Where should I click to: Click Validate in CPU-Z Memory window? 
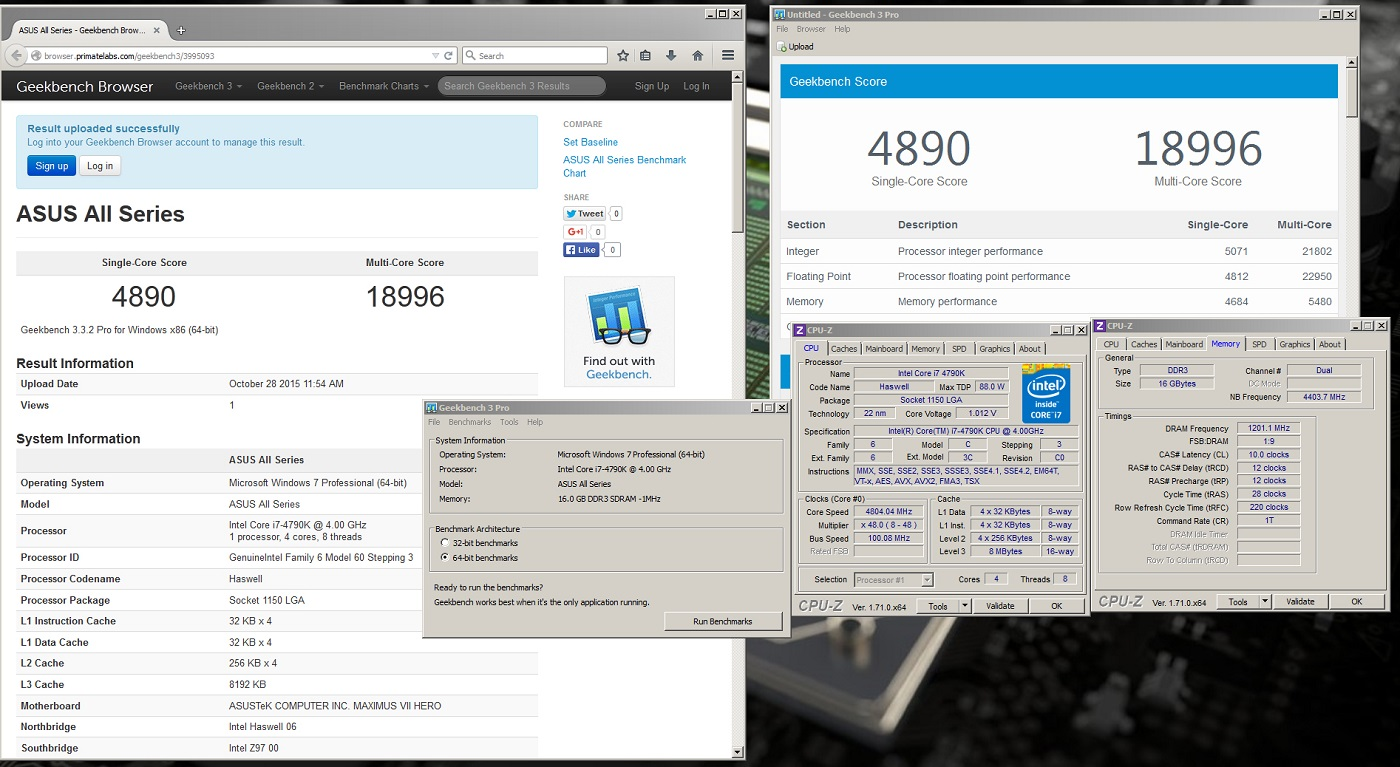pos(1300,602)
